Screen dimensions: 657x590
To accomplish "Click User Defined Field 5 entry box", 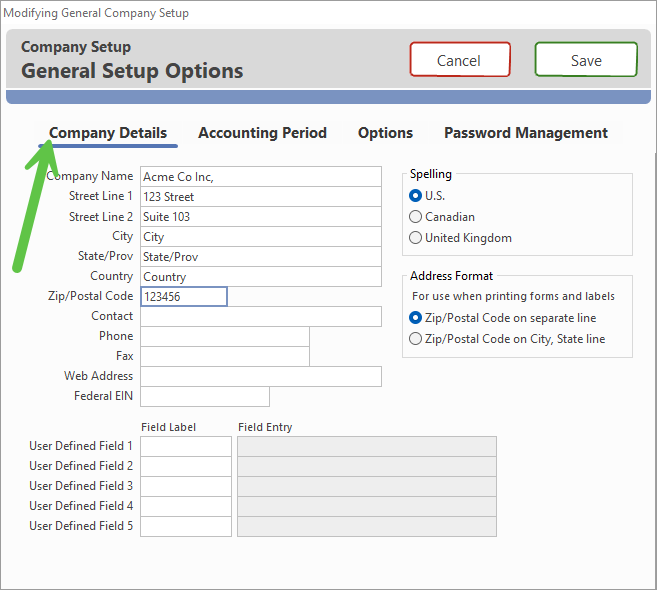I will [x=367, y=526].
